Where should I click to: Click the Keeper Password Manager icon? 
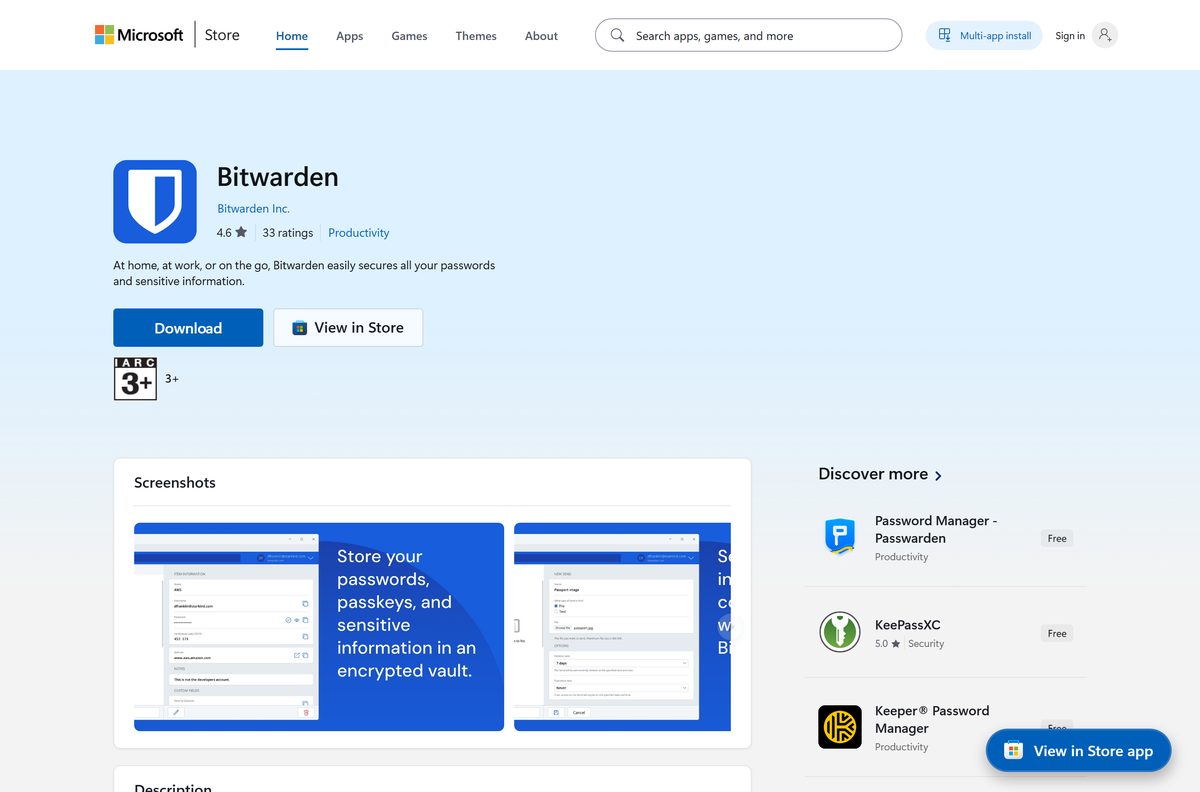(x=840, y=727)
